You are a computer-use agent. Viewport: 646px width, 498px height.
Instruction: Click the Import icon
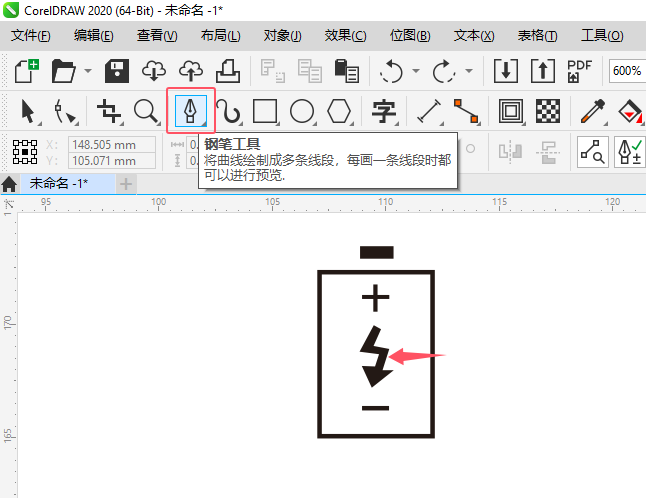506,71
